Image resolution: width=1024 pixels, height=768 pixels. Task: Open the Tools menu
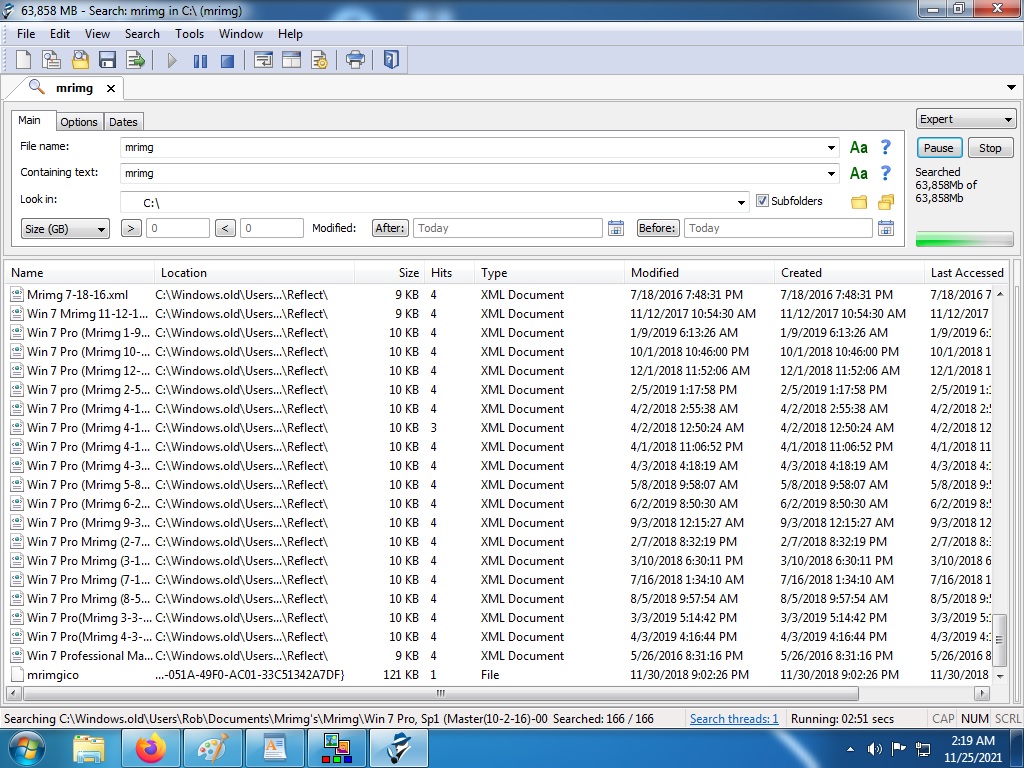(189, 34)
